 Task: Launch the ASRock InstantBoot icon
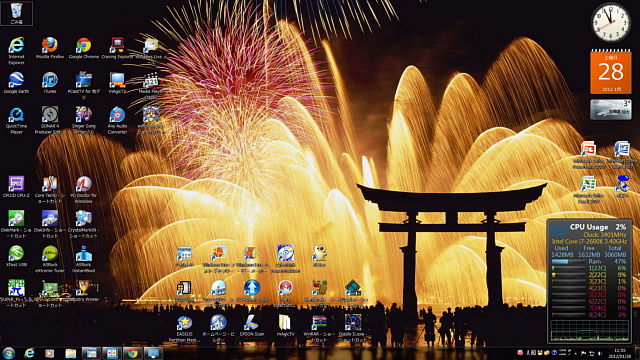coord(84,259)
